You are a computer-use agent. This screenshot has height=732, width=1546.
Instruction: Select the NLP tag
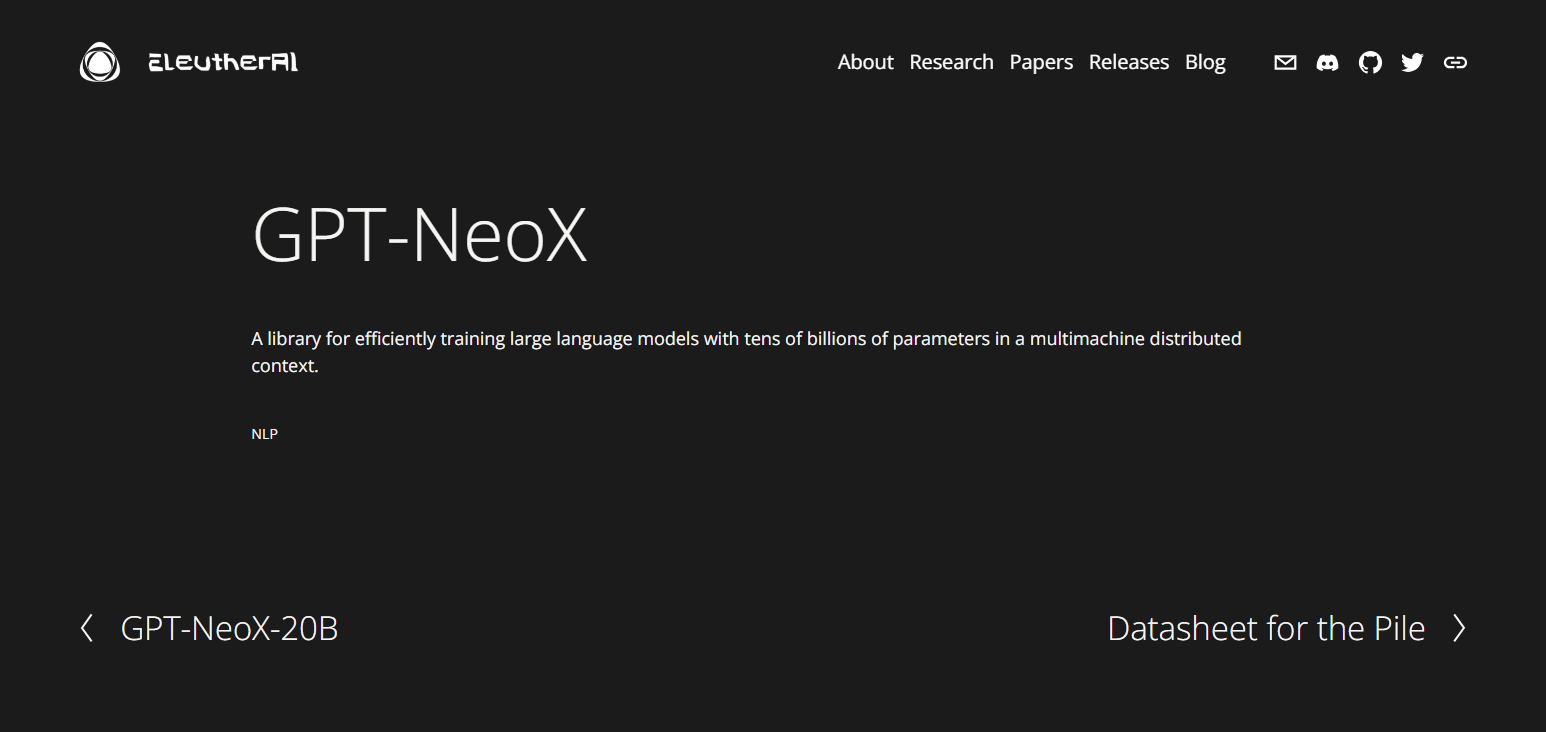pos(264,434)
